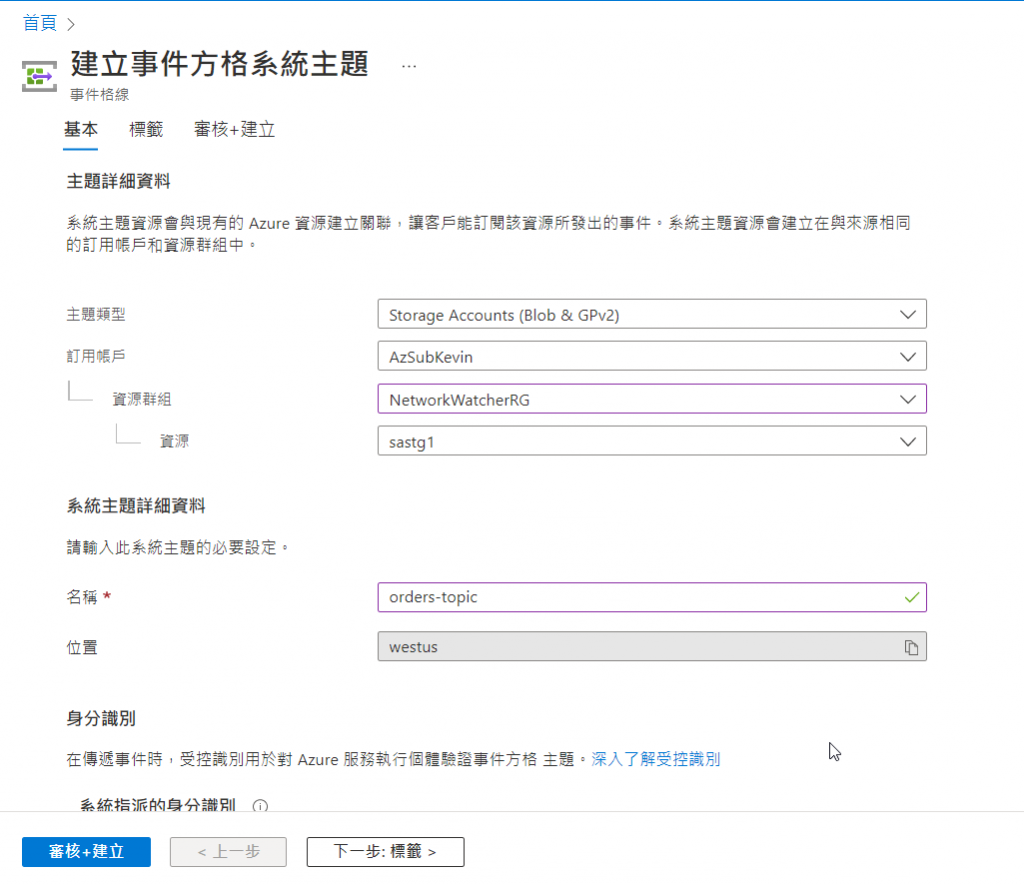Click the 訂用帳戶 field label

(x=96, y=356)
